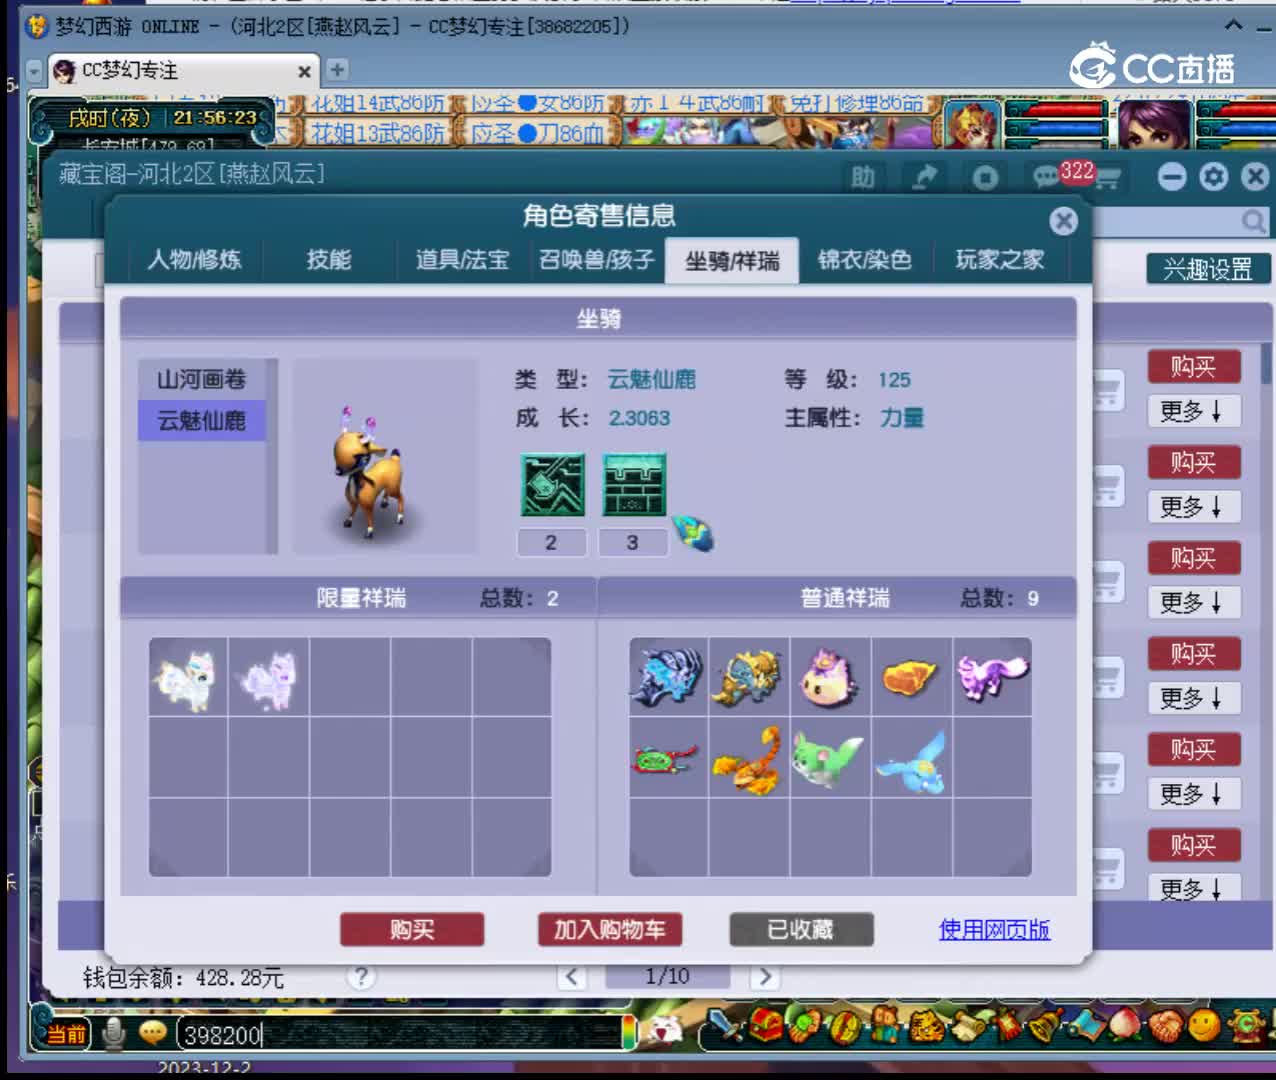Expand 更多 on the fifth listing row
Screen dimensions: 1276x1080
(x=1194, y=794)
